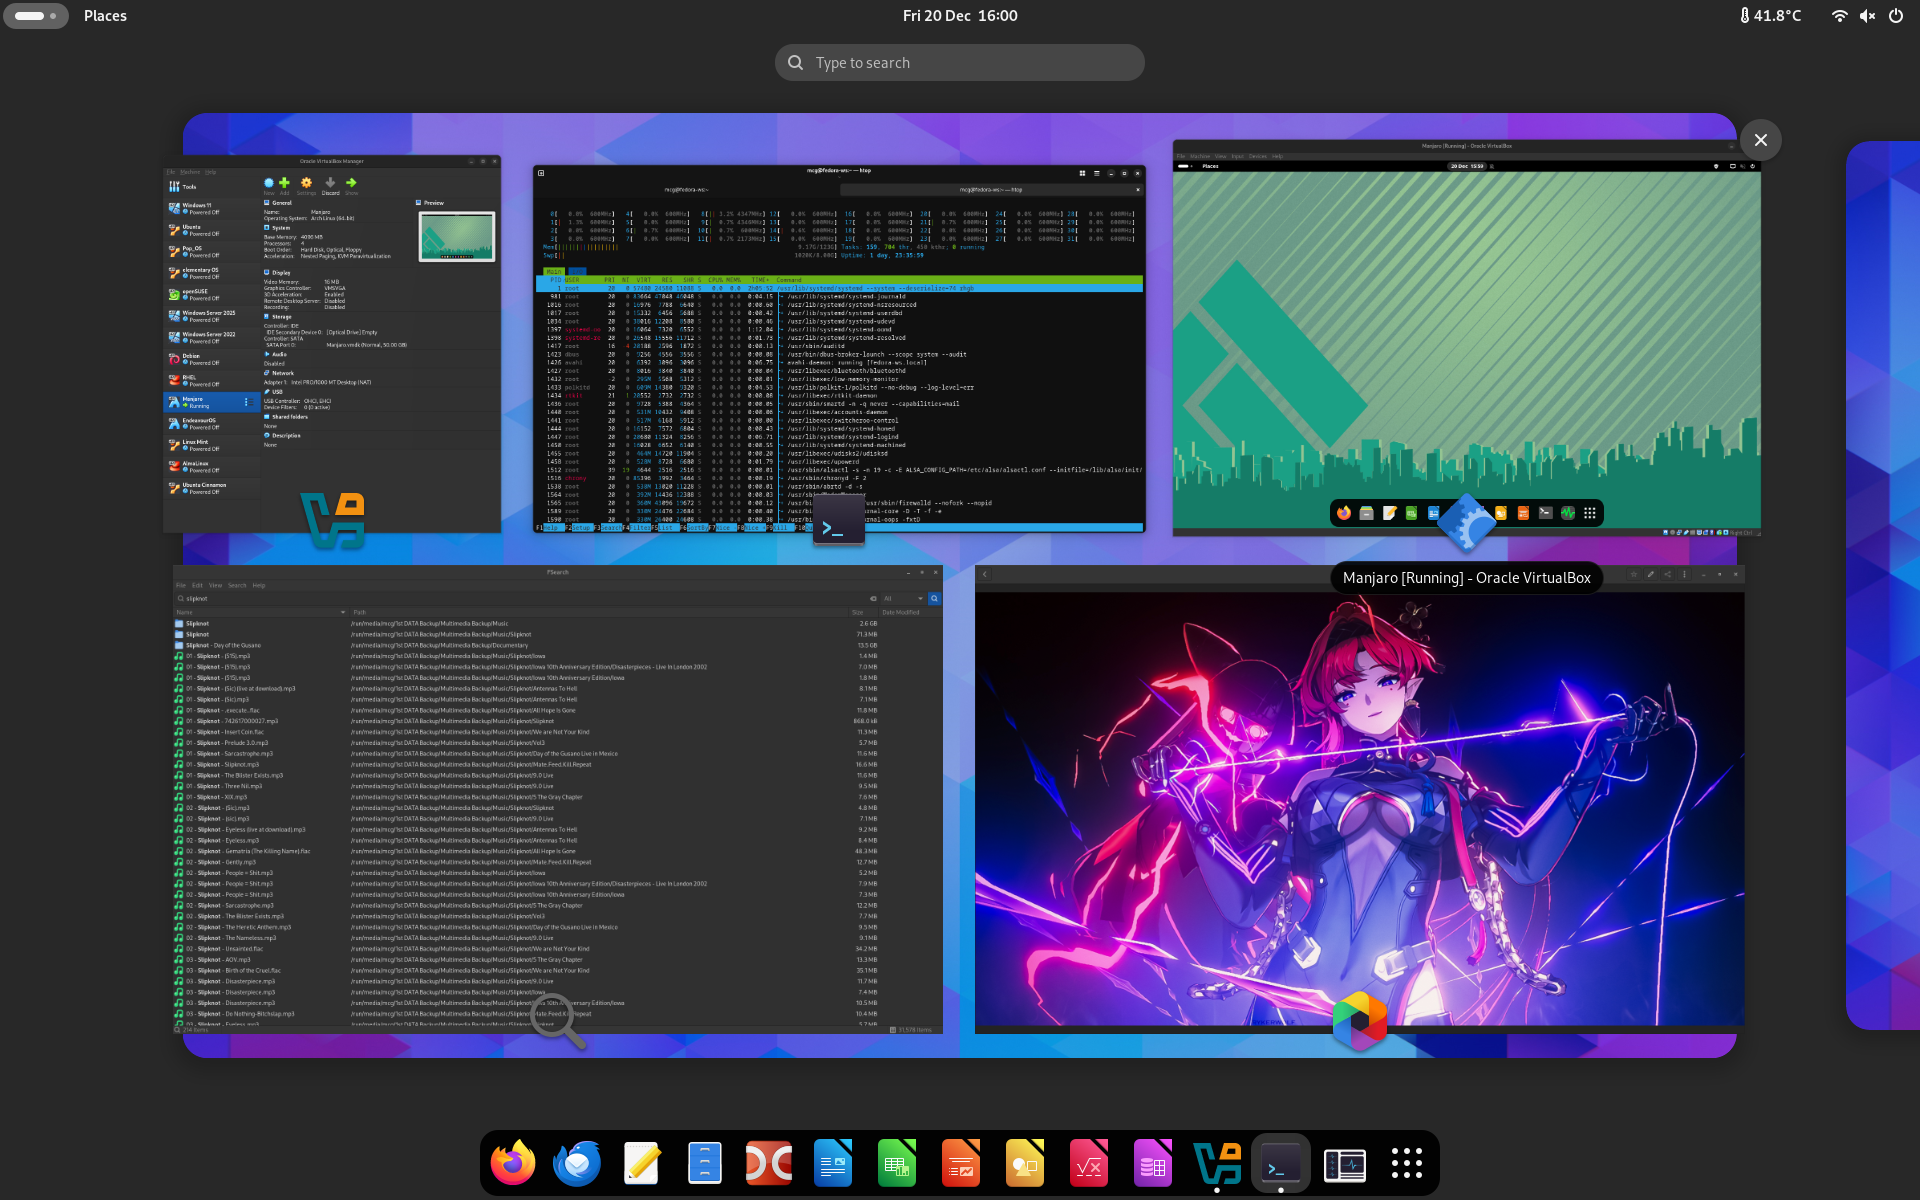Open Thunderbird mail from the dash

pos(577,1163)
